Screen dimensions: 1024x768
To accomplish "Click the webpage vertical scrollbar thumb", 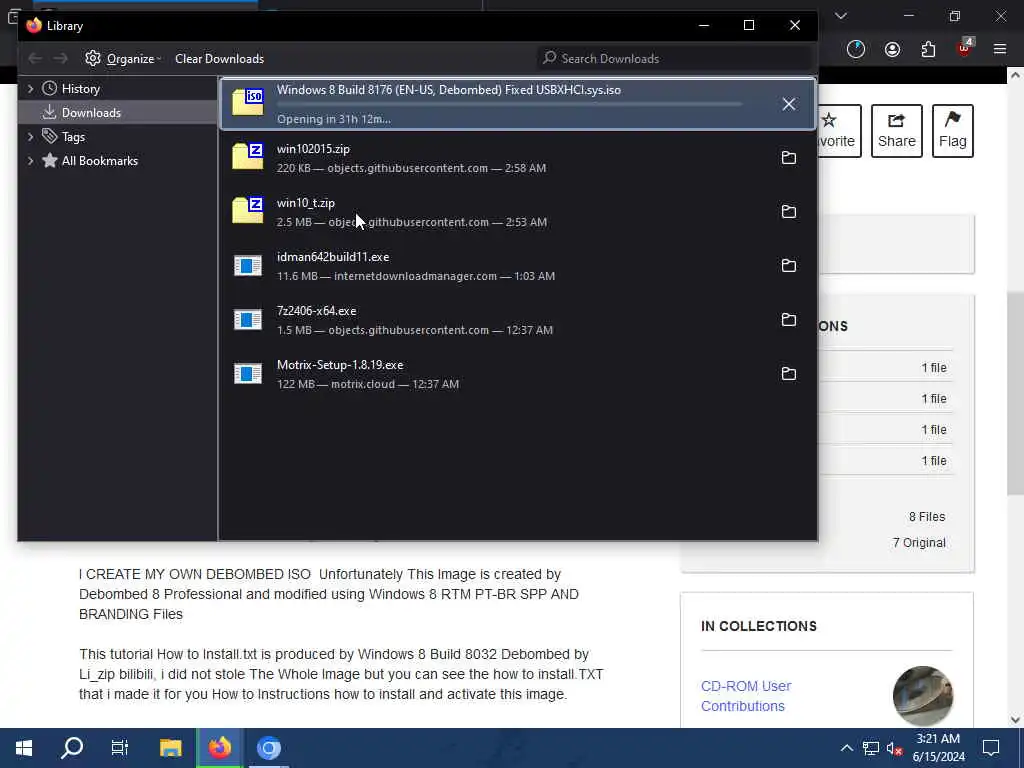I will tap(1015, 392).
